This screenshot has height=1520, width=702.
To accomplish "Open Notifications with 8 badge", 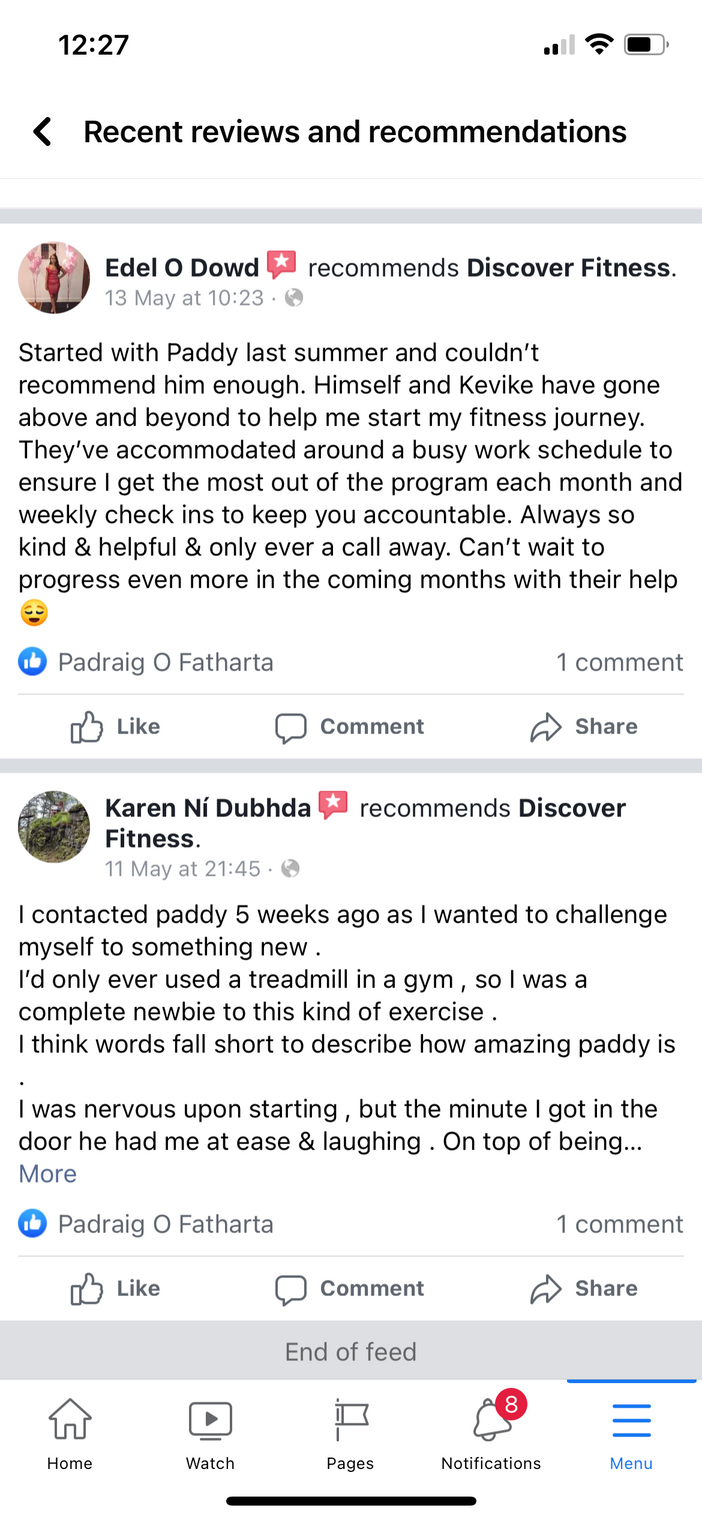I will pyautogui.click(x=491, y=1434).
